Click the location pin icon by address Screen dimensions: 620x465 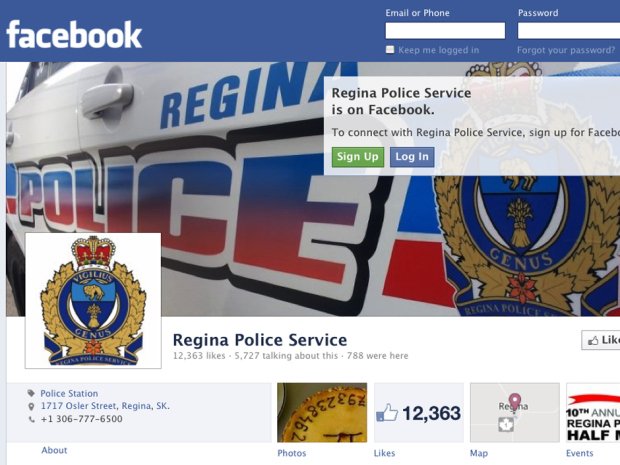coord(31,406)
